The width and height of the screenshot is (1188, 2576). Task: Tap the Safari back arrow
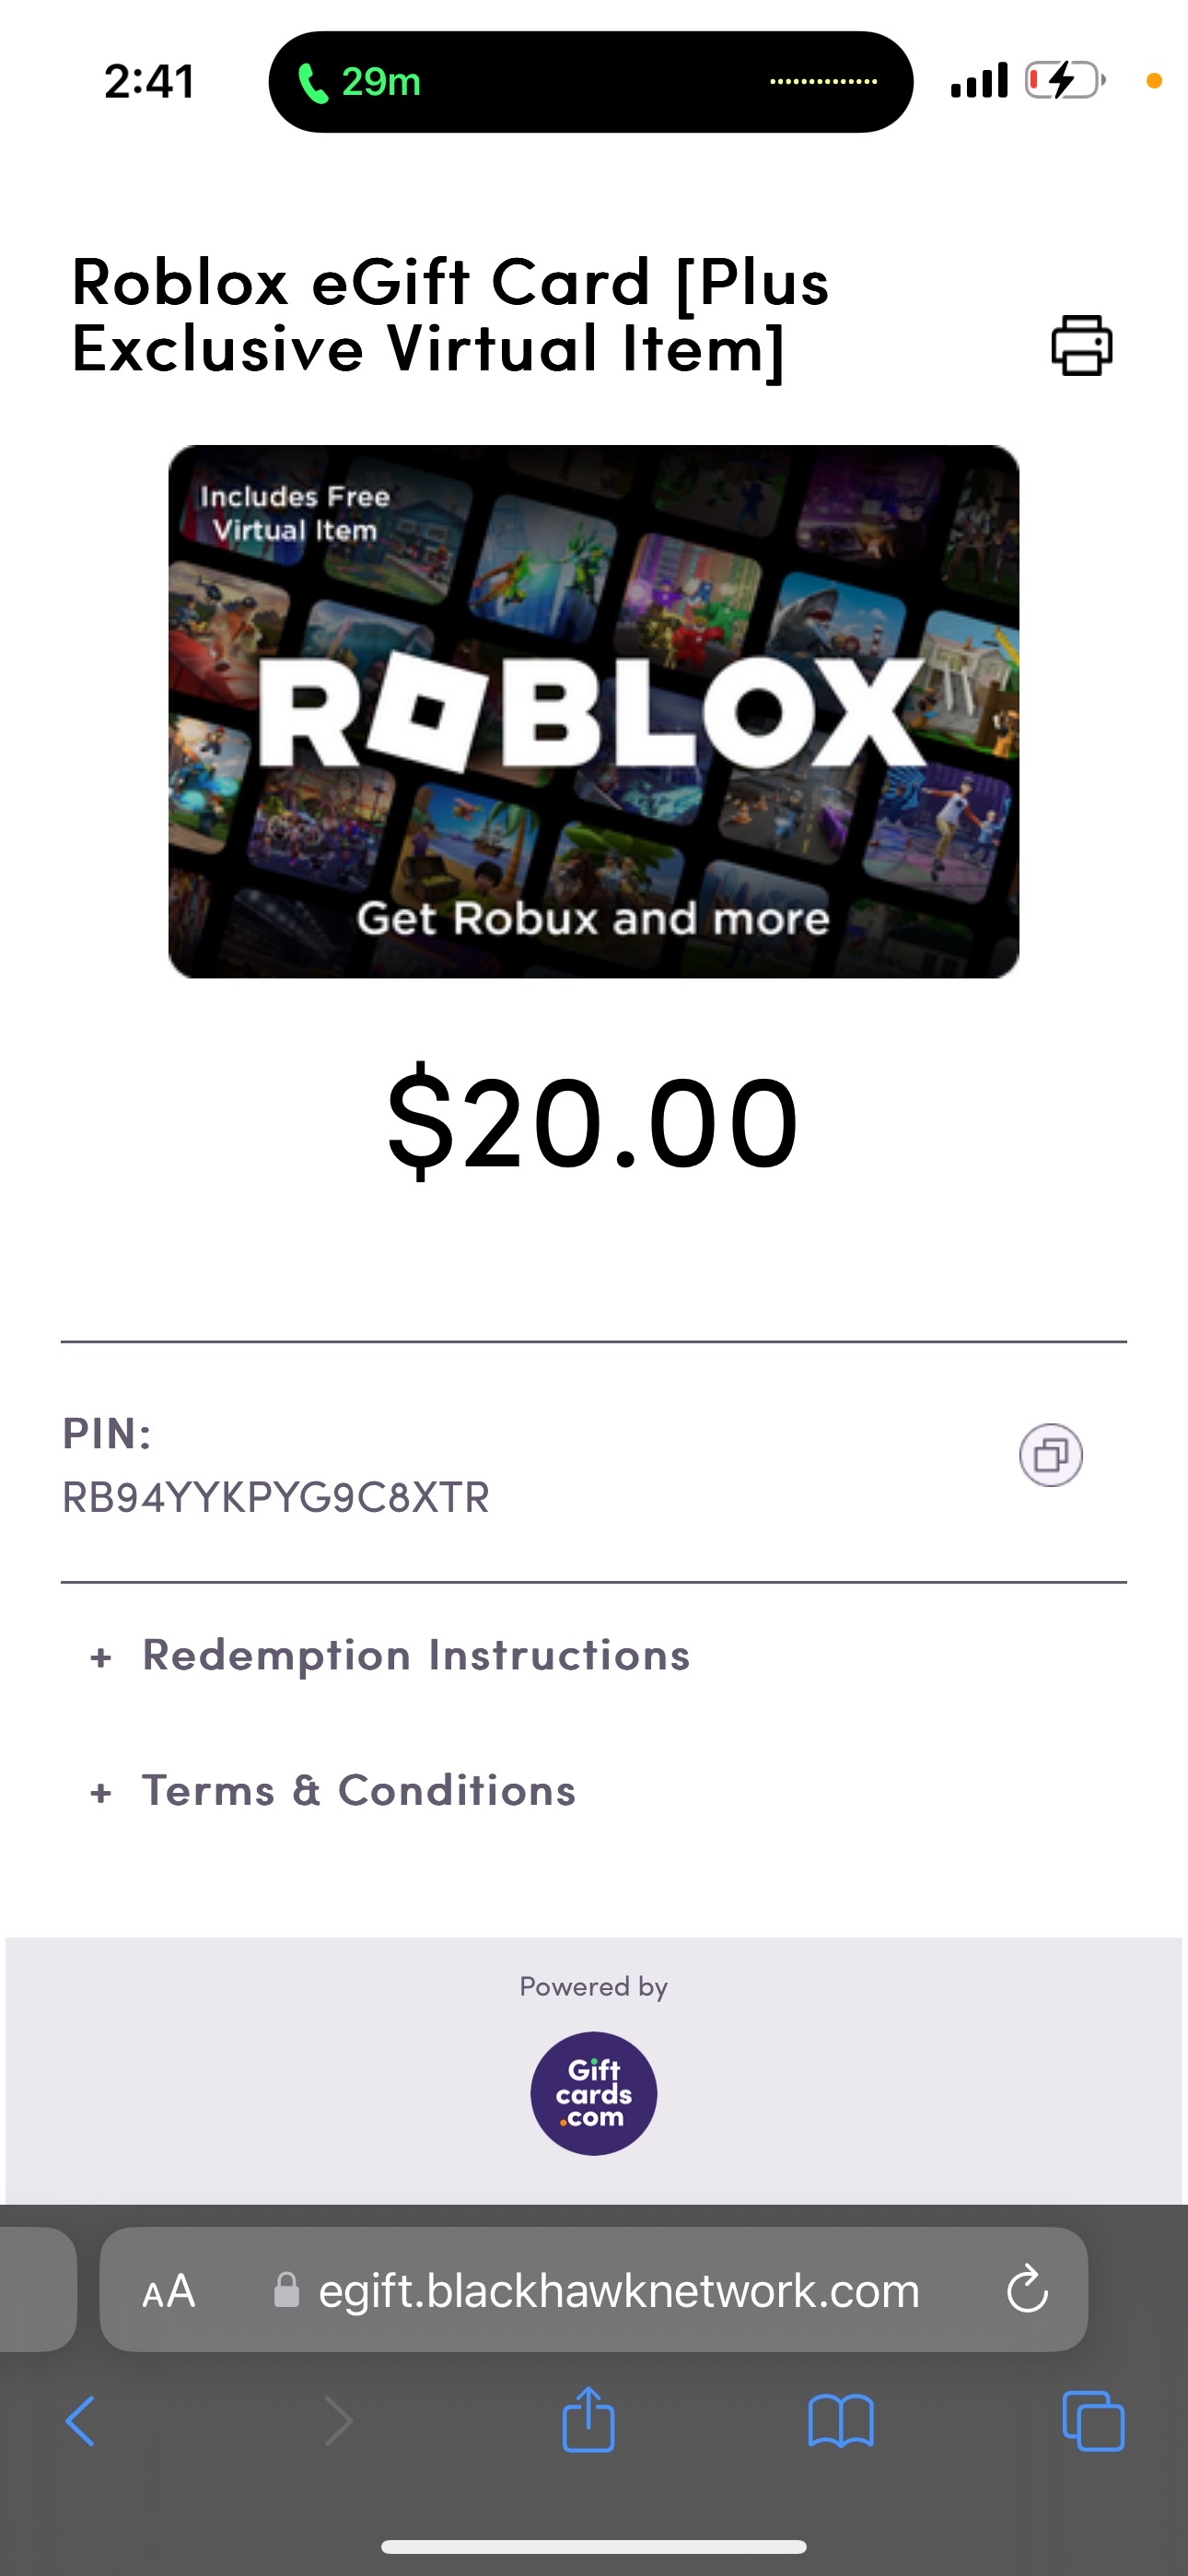coord(80,2421)
